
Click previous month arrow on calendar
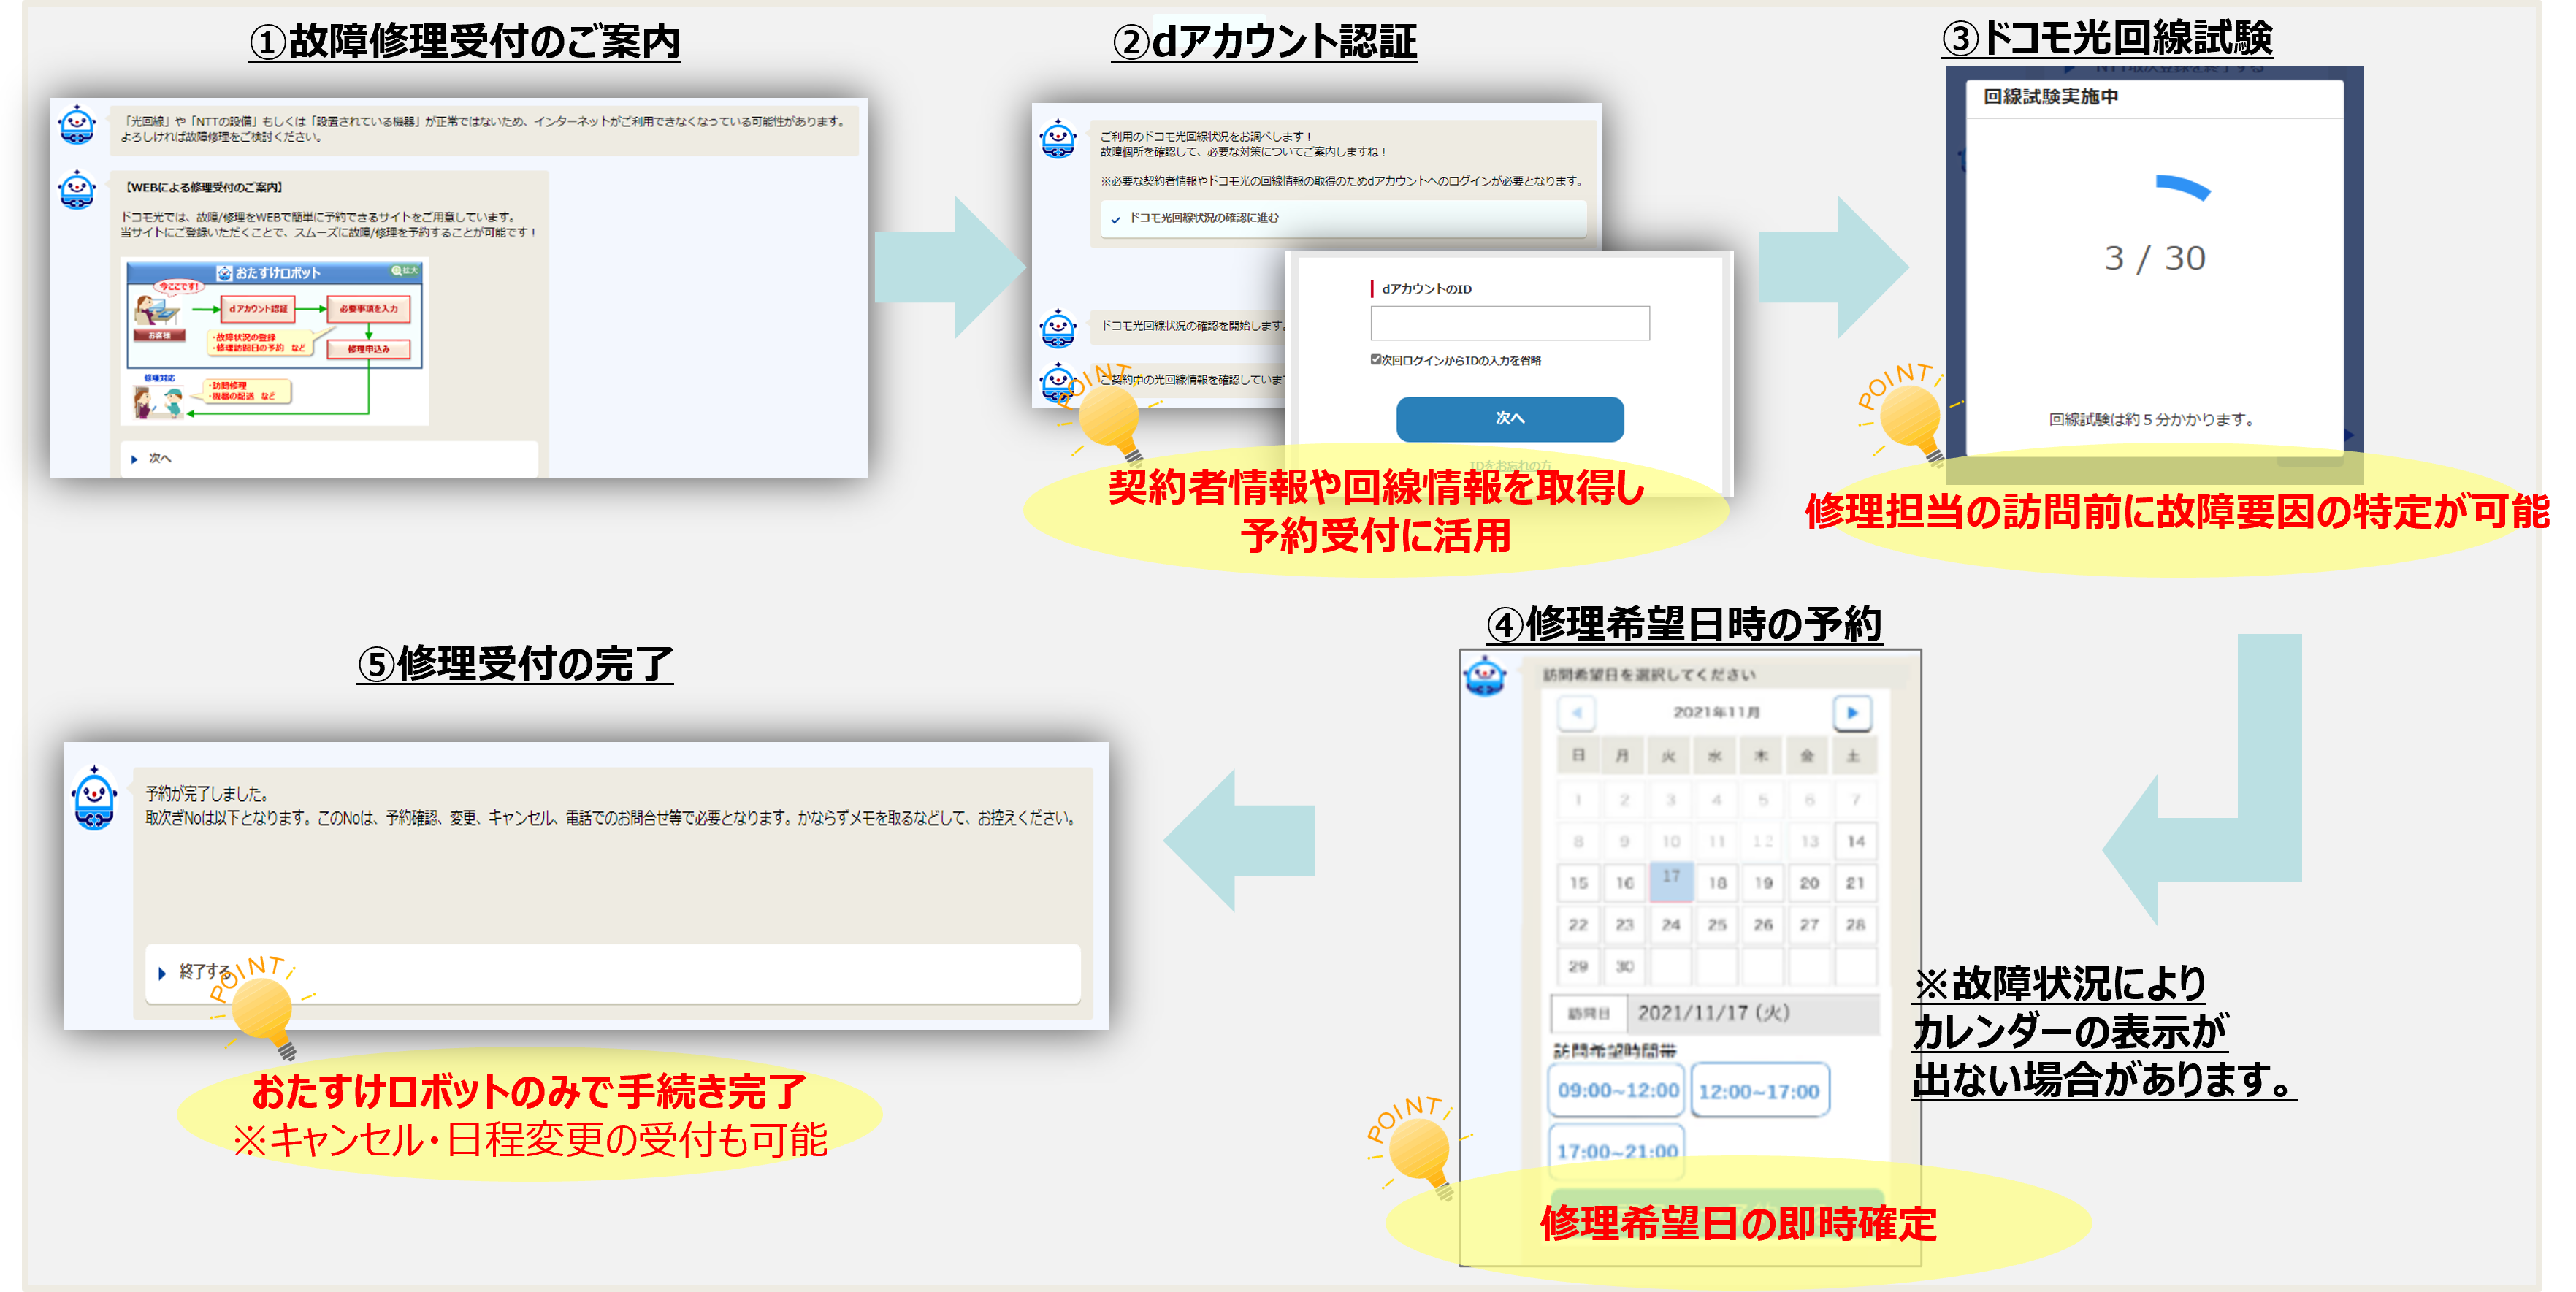pyautogui.click(x=1577, y=713)
